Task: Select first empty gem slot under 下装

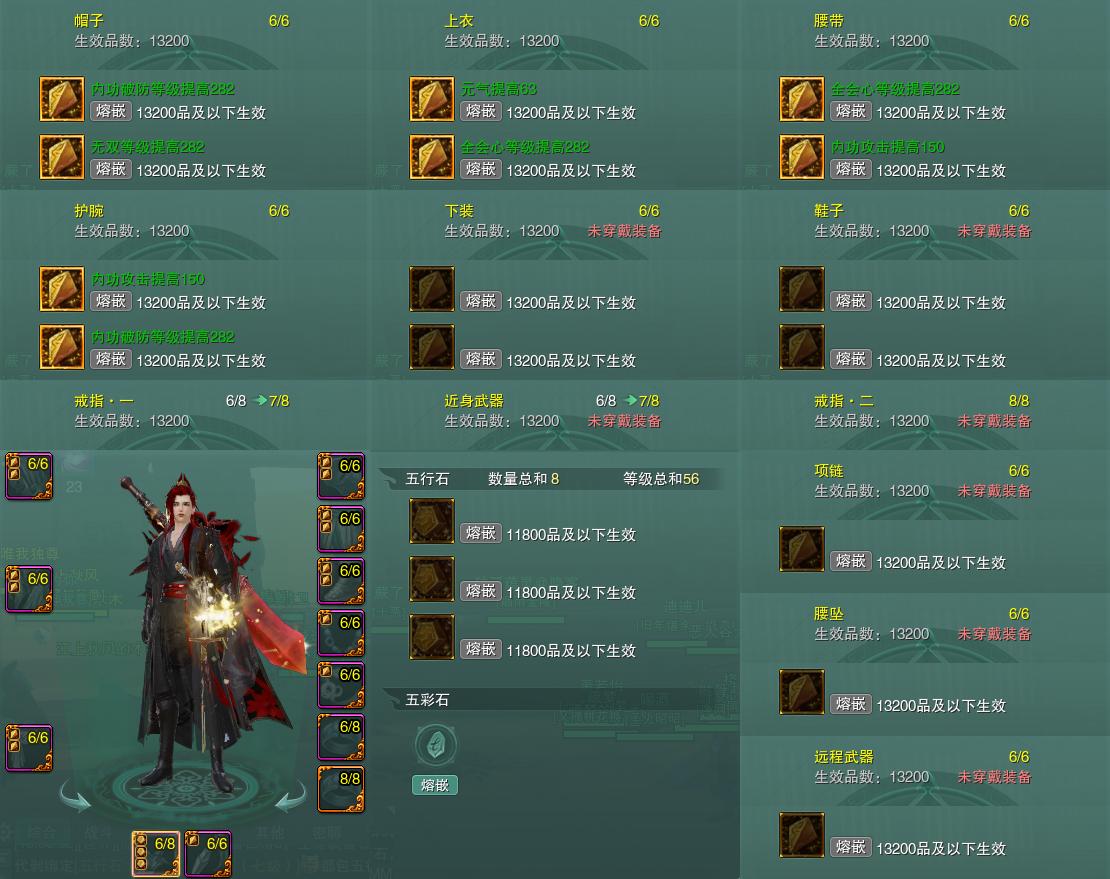Action: click(432, 289)
